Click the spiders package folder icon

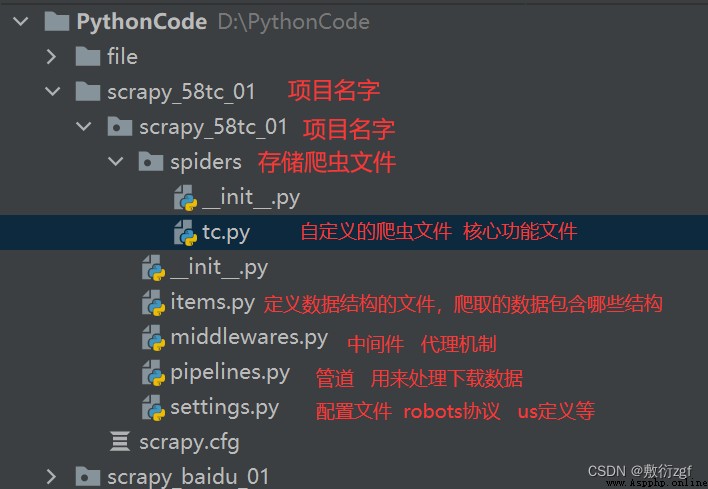151,162
